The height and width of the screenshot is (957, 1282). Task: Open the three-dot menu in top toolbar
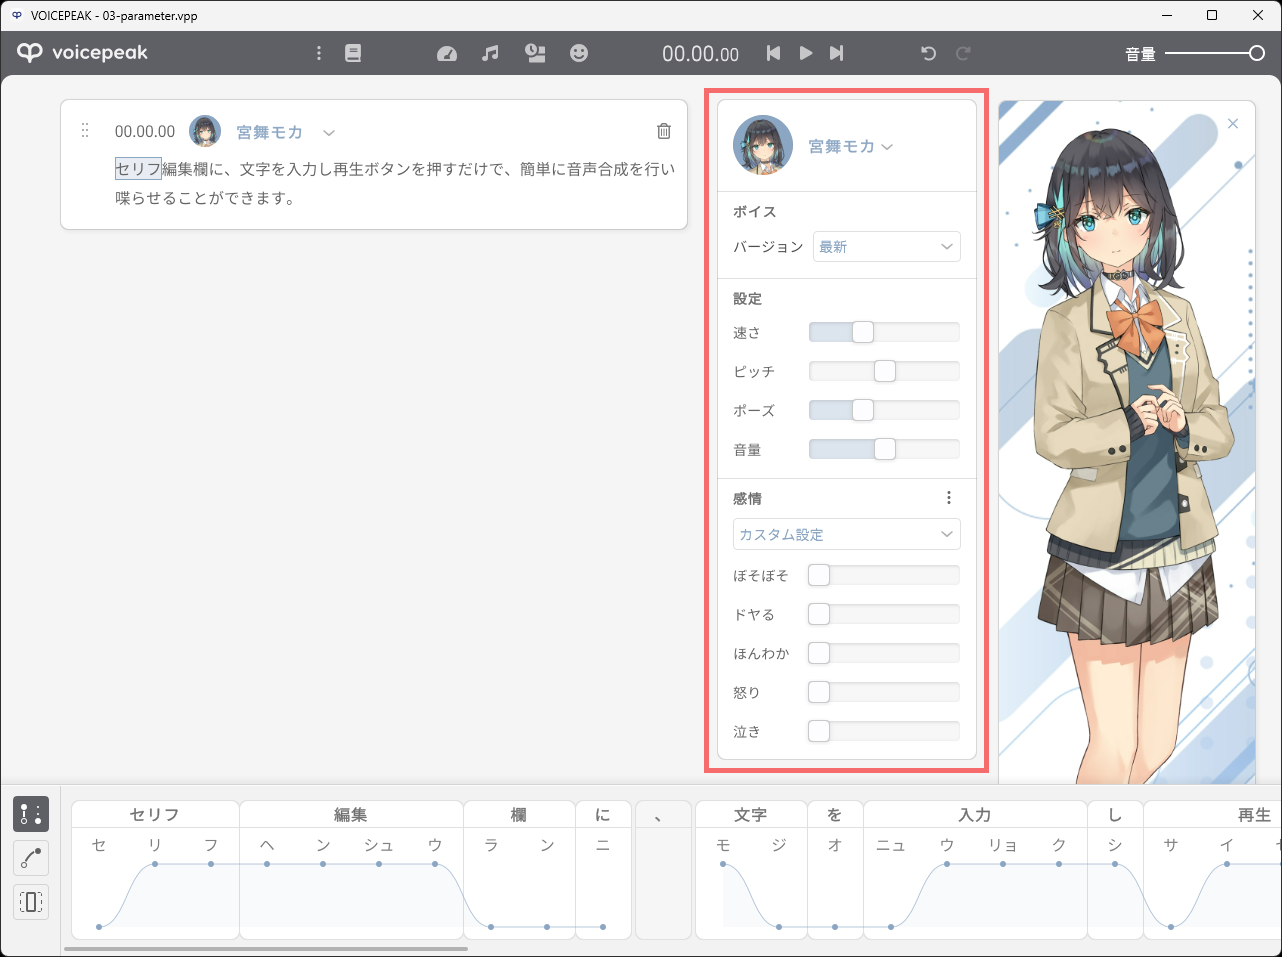[319, 53]
